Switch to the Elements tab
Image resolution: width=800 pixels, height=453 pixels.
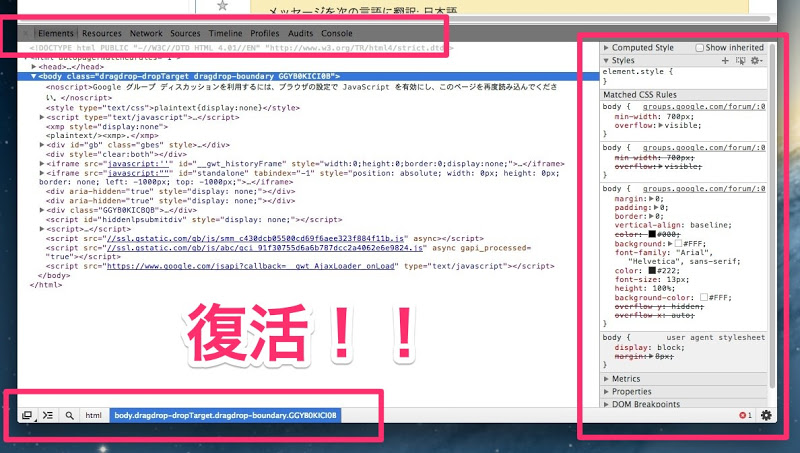tap(56, 33)
